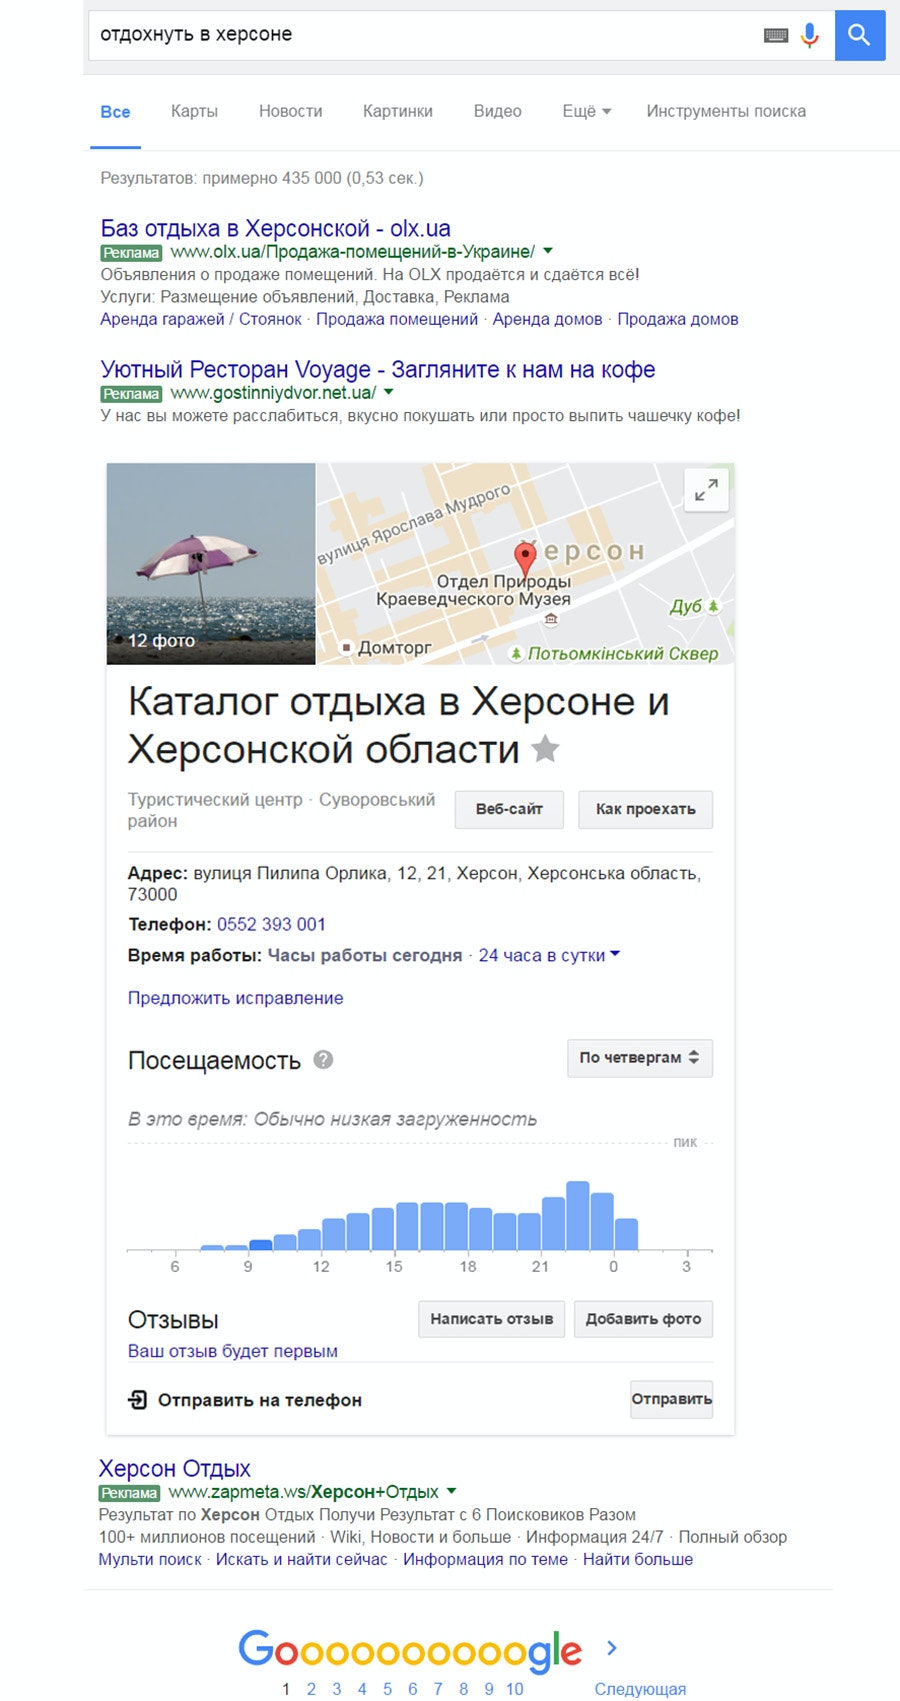Click Информация по теме sitelink
Viewport: 900px width, 1701px height.
485,1559
